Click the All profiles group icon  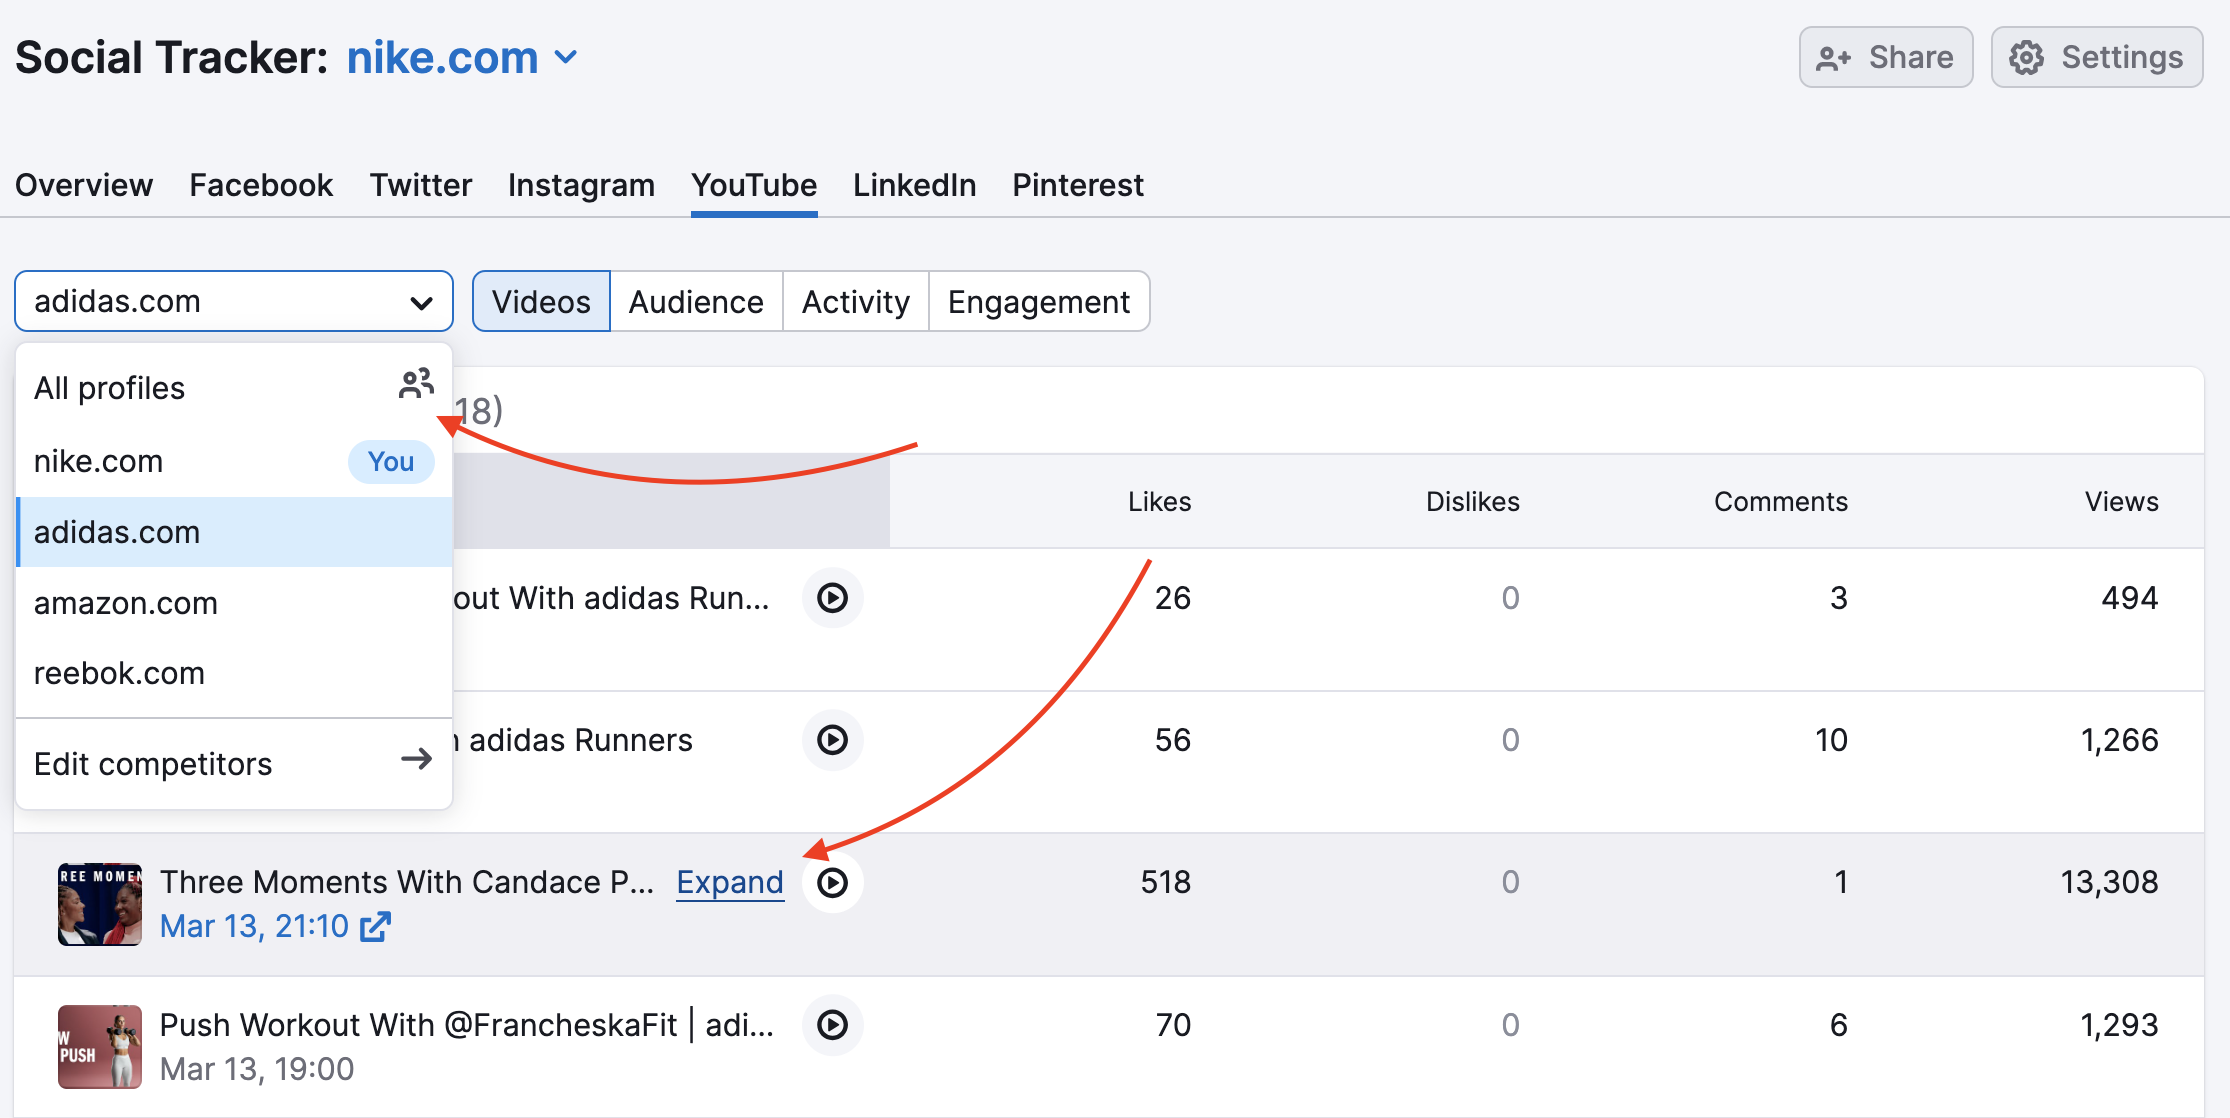416,385
